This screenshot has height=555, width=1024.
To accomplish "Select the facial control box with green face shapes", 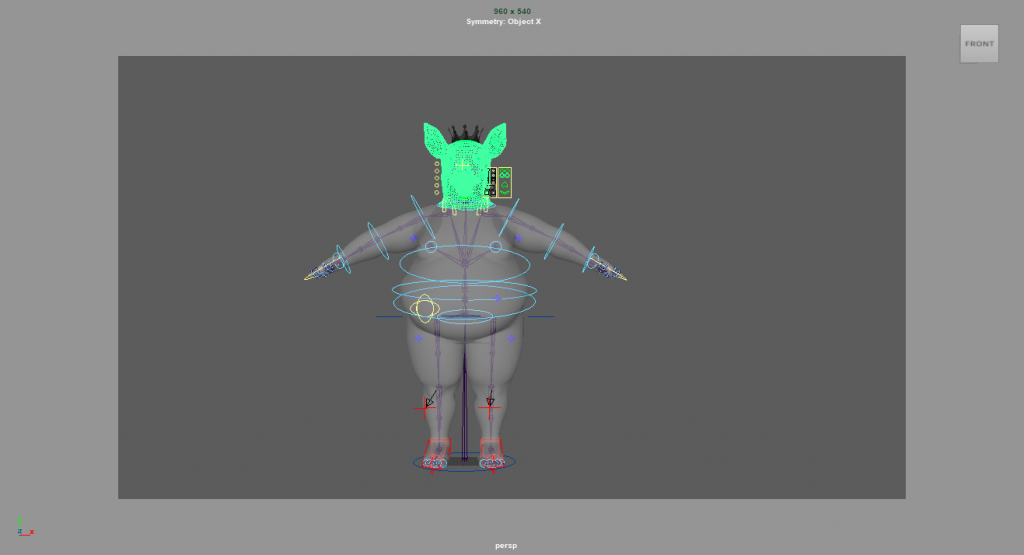I will click(505, 182).
